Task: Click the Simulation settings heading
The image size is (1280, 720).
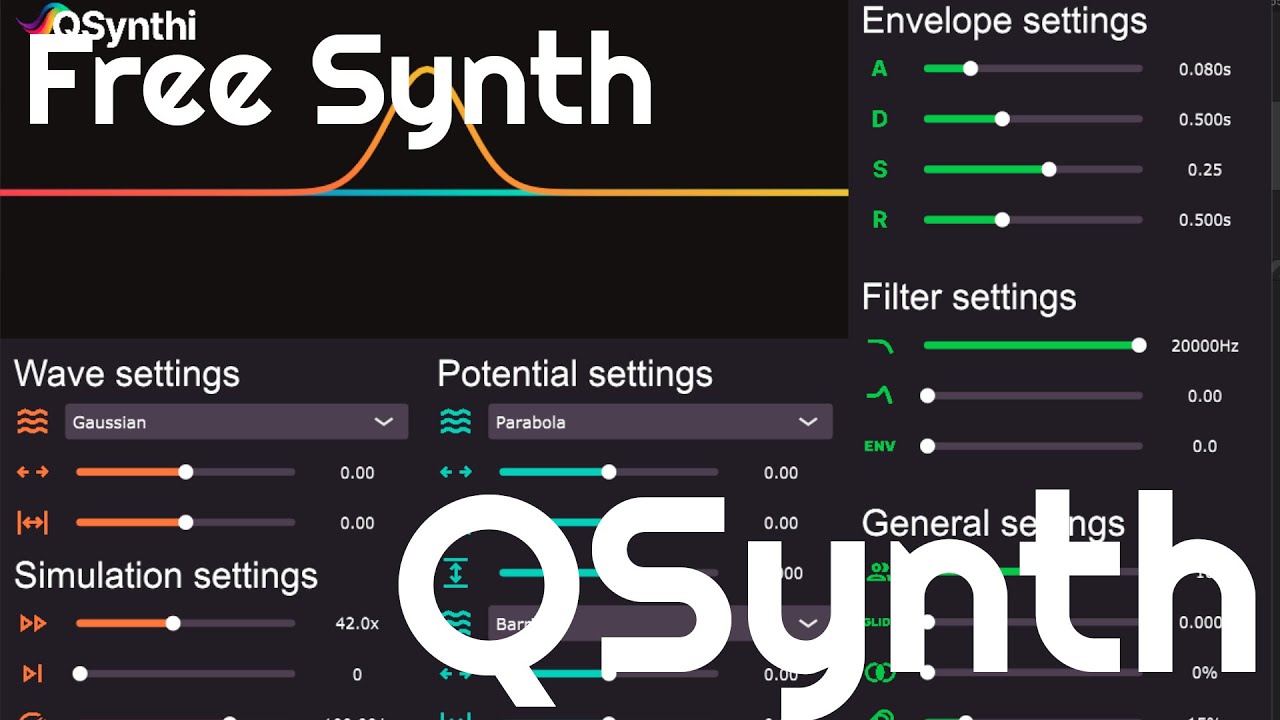Action: click(166, 576)
